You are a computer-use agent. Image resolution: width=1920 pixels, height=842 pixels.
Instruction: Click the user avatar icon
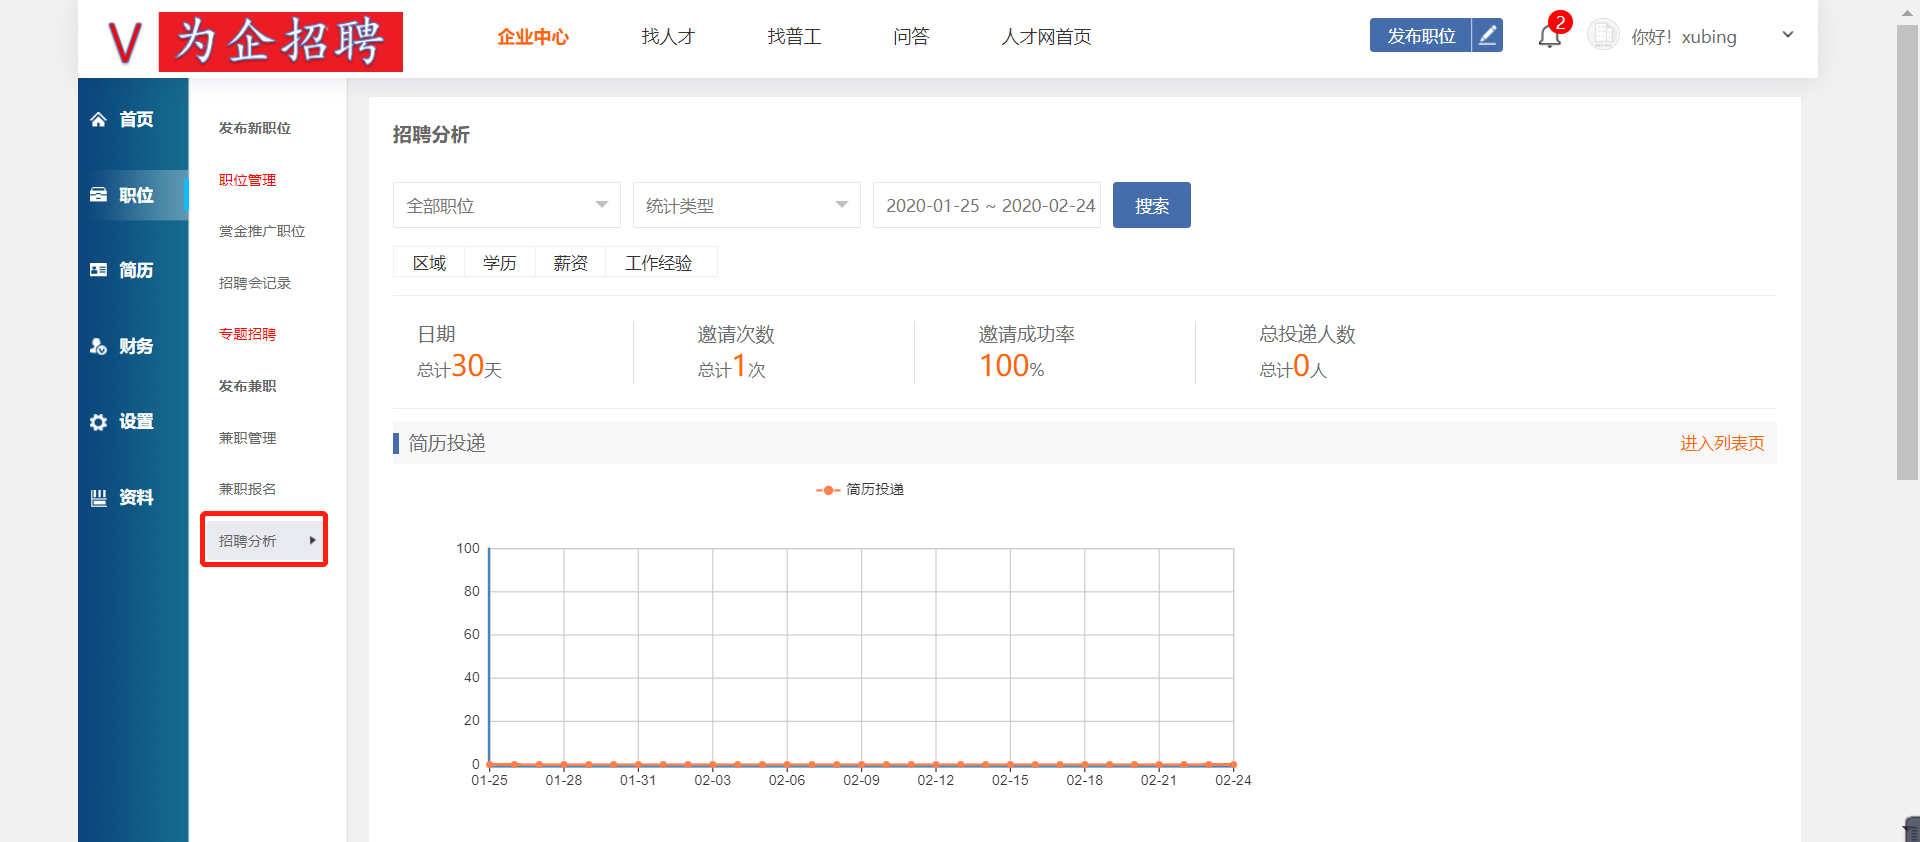[x=1603, y=35]
